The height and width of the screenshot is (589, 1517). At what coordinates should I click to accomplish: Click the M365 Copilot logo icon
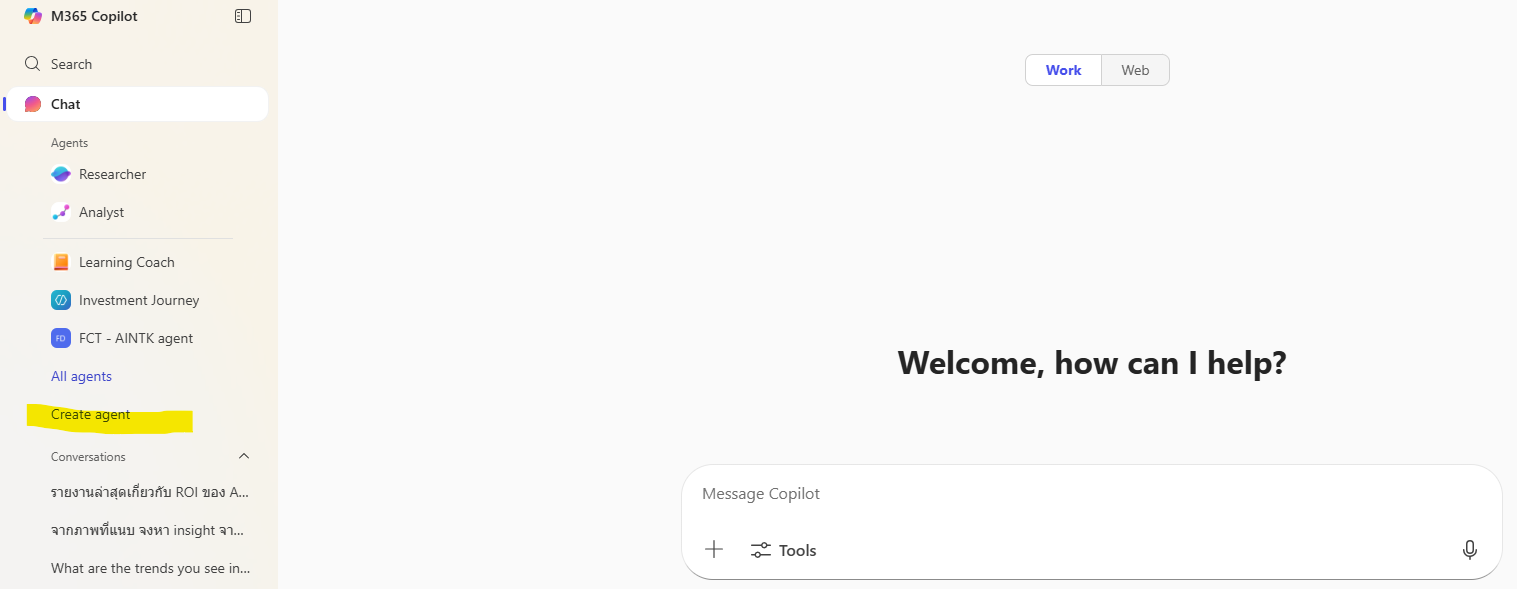(x=33, y=16)
